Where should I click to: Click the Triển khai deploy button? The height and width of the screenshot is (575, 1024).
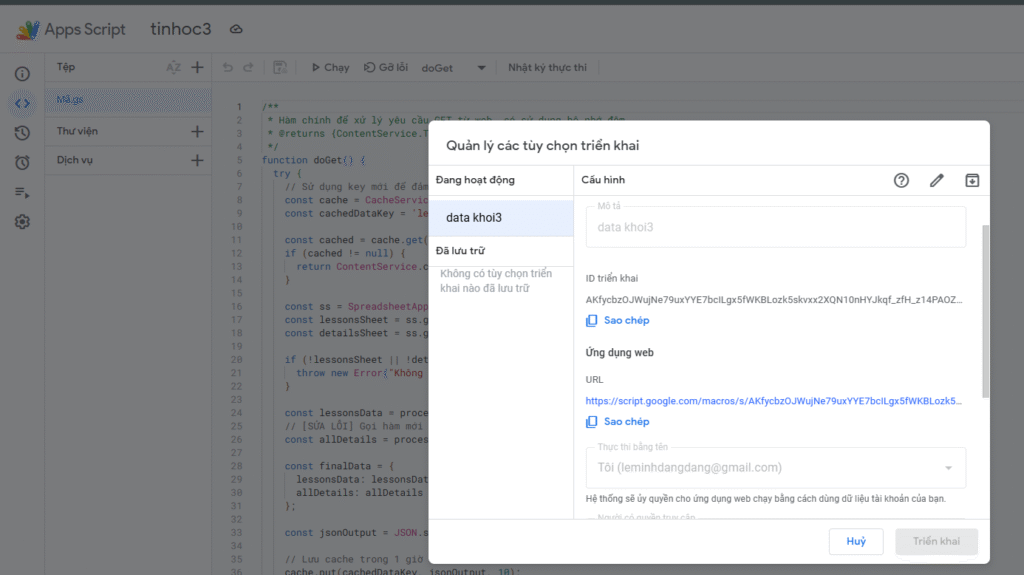tap(936, 541)
